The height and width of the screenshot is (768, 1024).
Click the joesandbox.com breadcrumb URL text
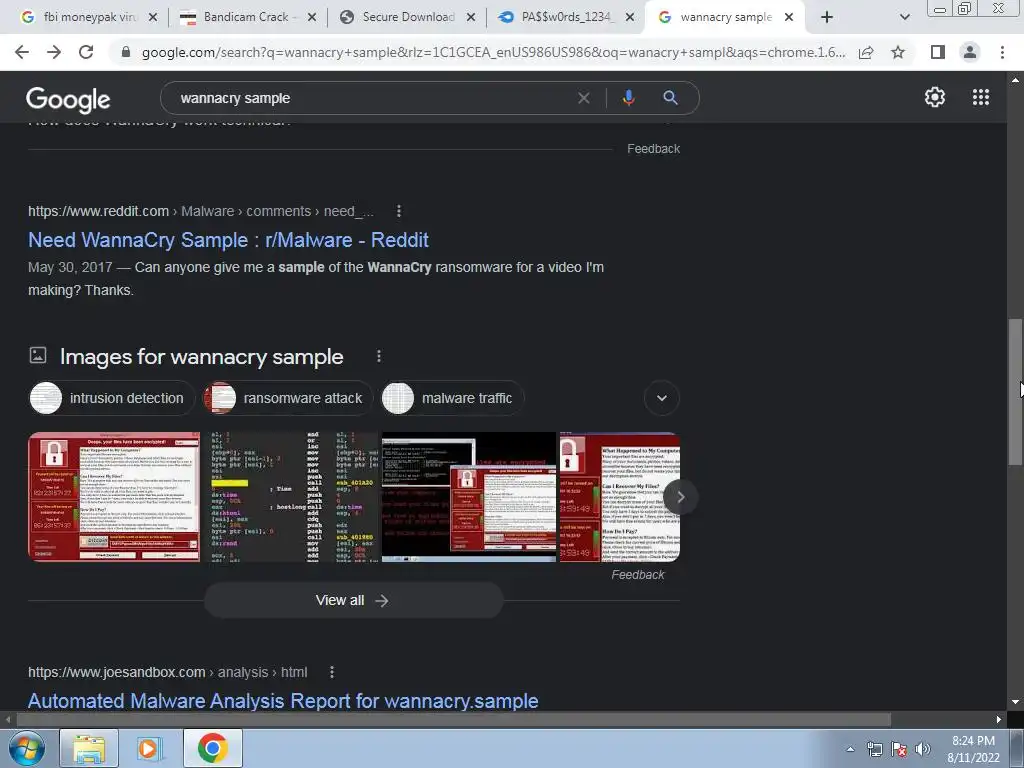116,672
